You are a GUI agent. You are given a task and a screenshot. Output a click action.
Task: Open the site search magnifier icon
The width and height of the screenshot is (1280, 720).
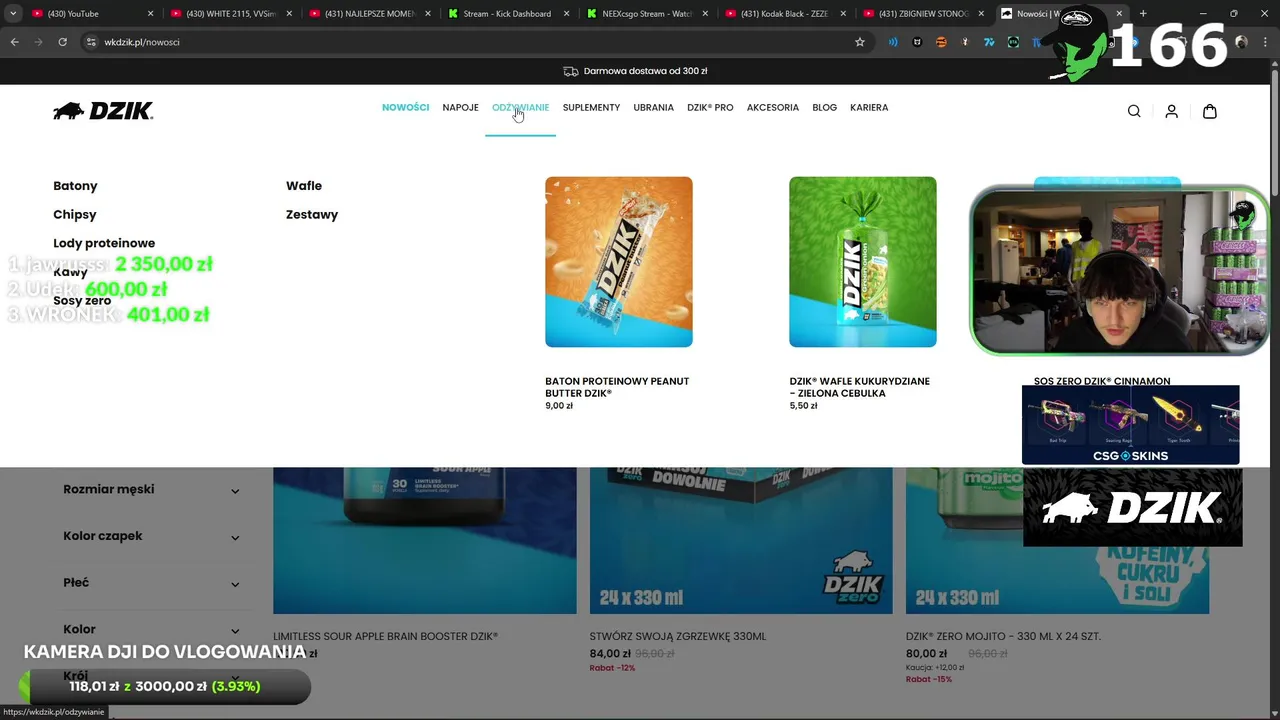[x=1134, y=111]
